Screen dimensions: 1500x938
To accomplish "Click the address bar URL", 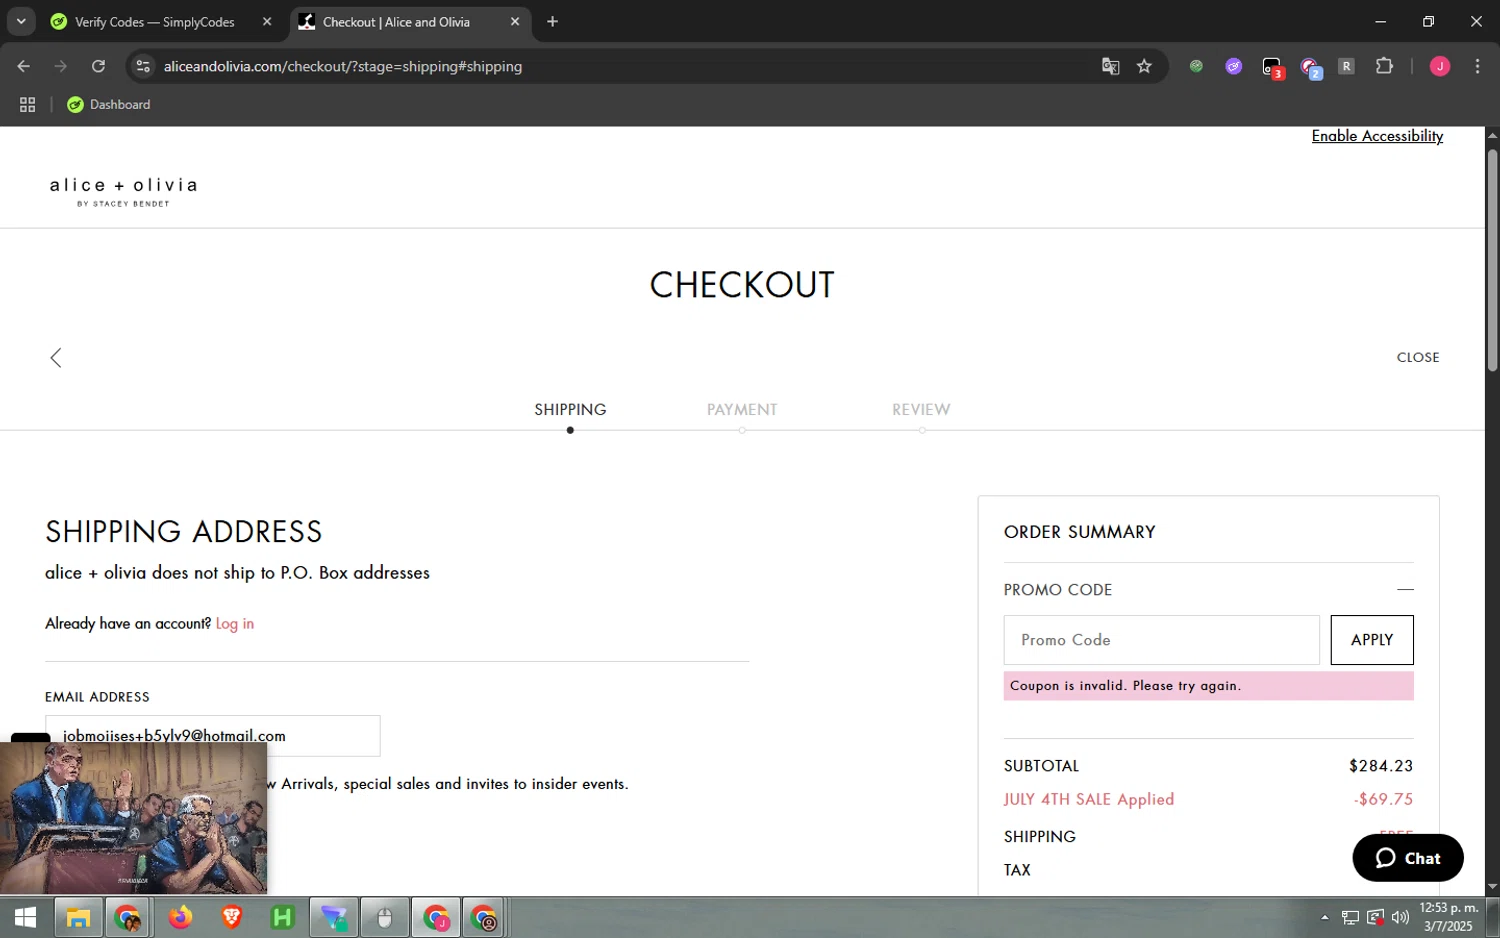I will [x=343, y=66].
